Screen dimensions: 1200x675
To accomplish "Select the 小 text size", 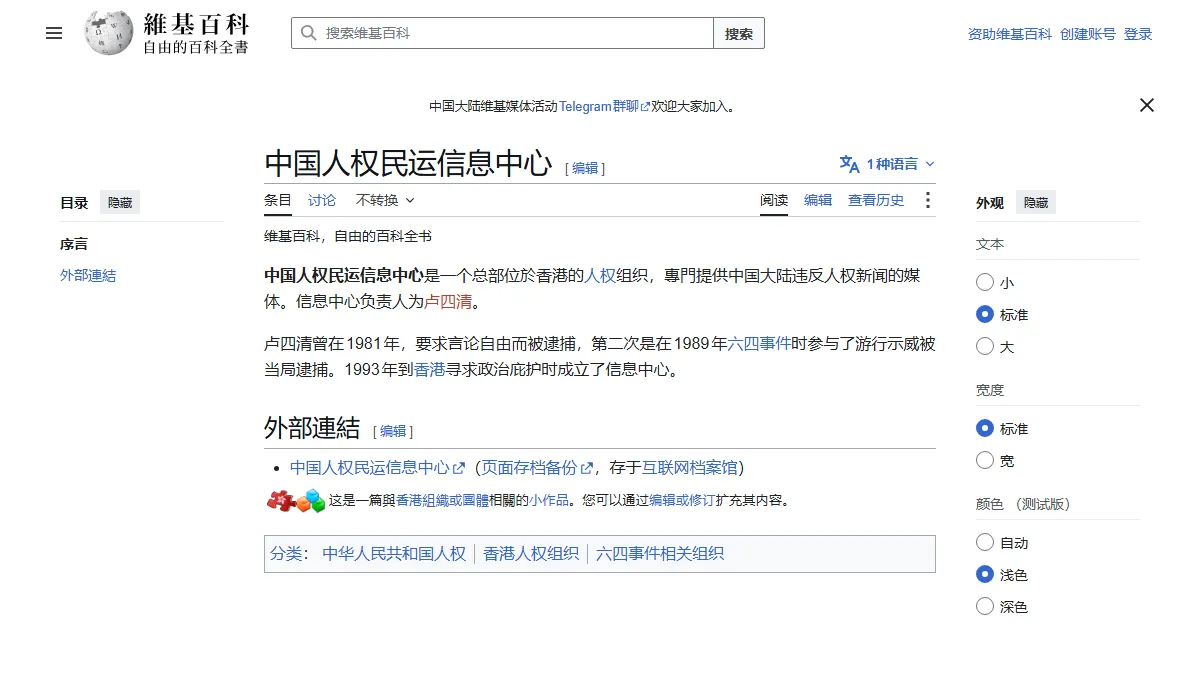I will click(985, 283).
